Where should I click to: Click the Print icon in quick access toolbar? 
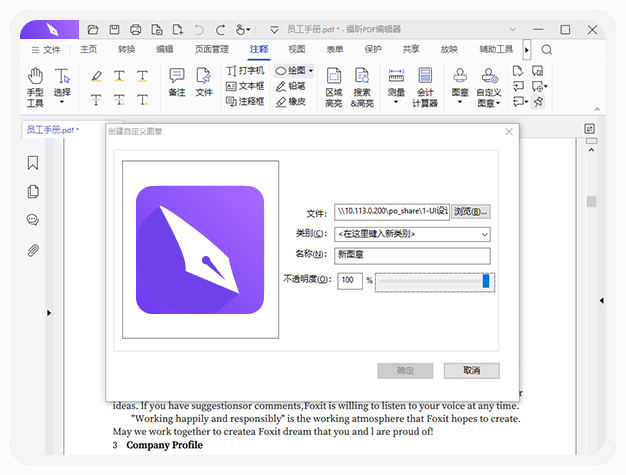coord(135,30)
